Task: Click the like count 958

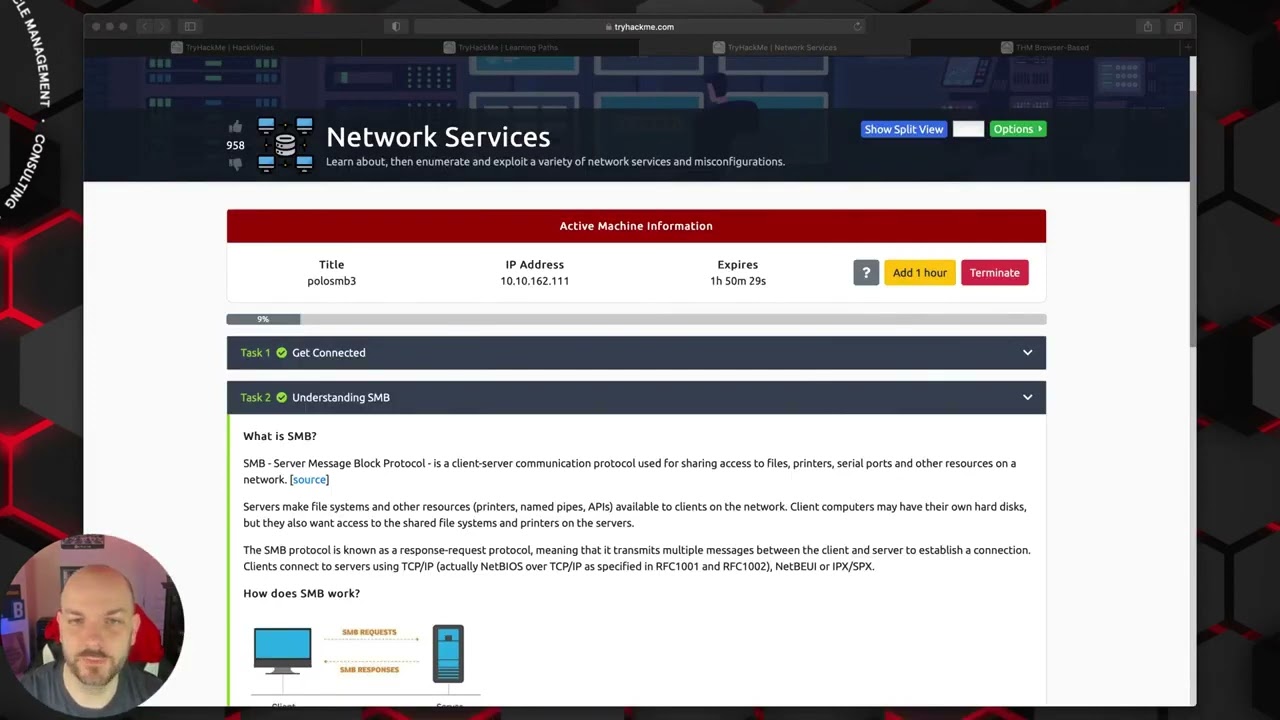Action: (235, 145)
